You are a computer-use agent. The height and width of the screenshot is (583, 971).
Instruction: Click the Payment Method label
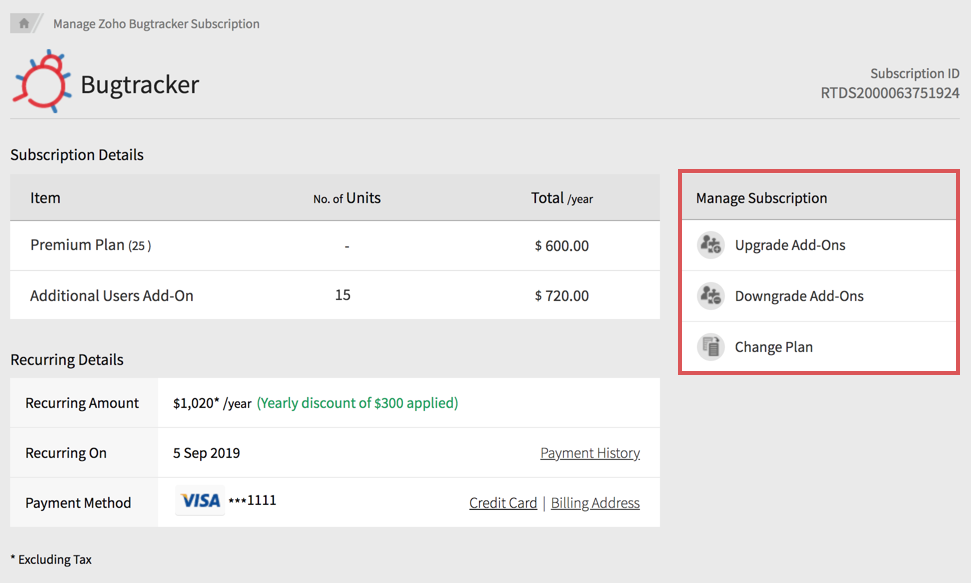[78, 503]
